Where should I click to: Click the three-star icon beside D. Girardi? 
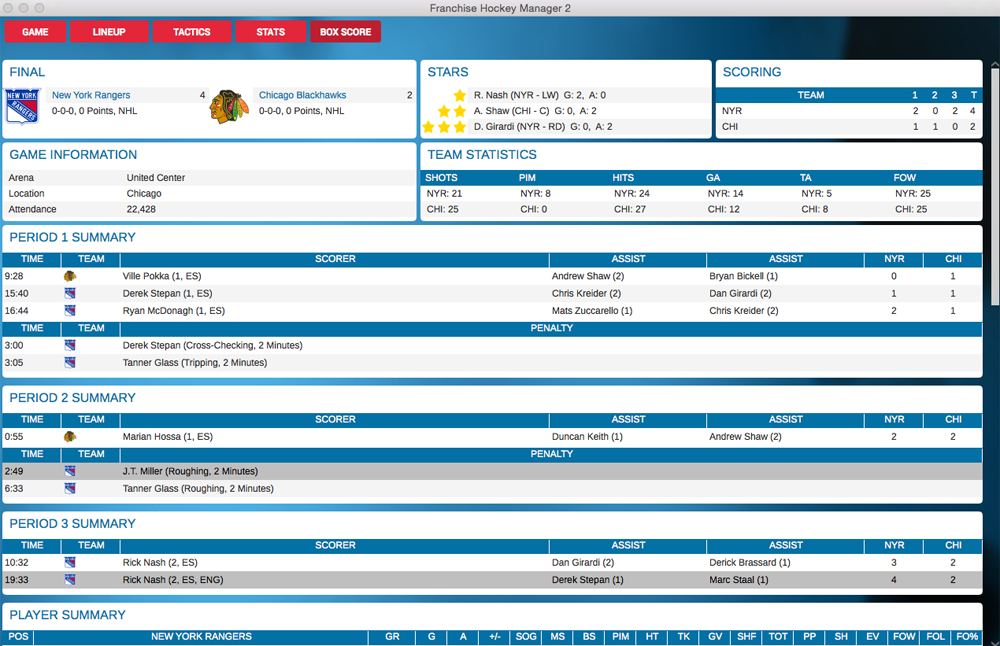click(444, 127)
